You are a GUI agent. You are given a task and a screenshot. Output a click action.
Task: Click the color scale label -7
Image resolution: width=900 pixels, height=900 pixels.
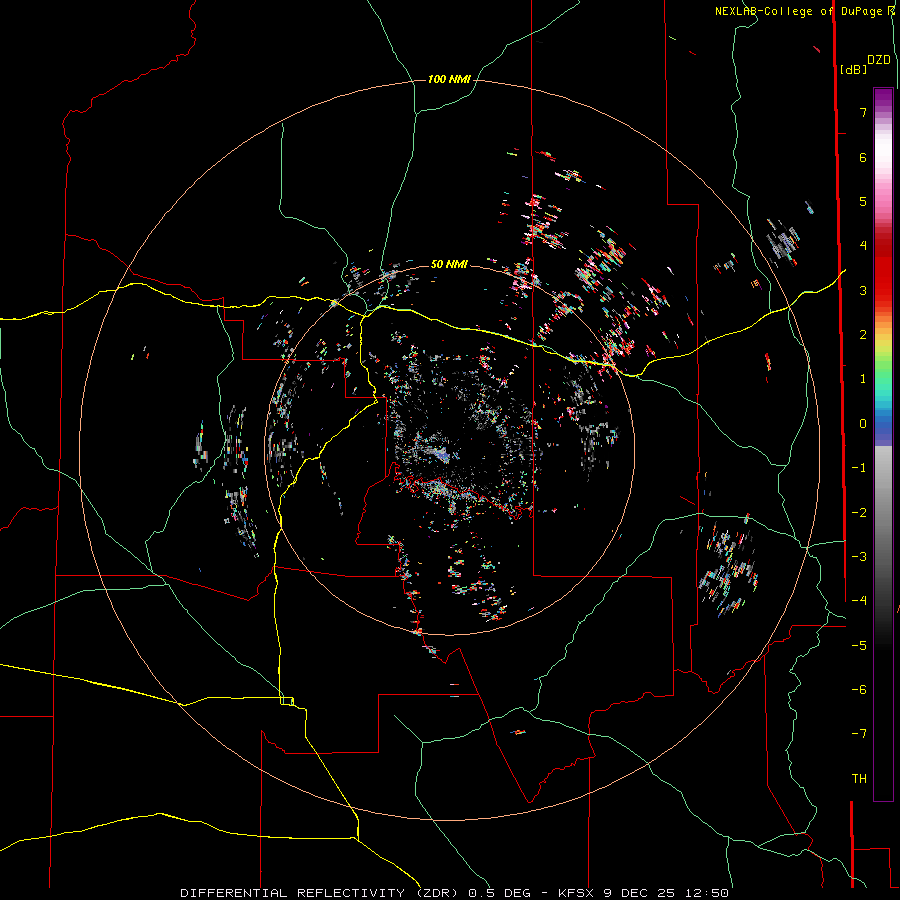click(x=859, y=734)
